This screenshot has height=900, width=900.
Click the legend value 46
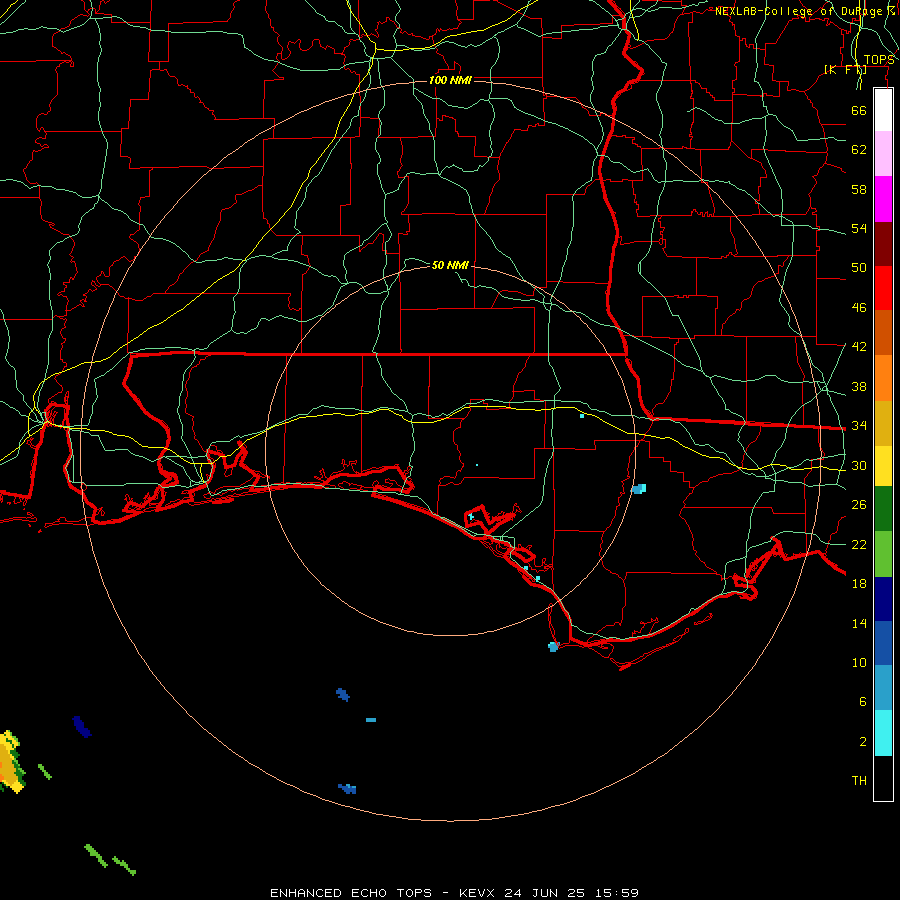859,308
